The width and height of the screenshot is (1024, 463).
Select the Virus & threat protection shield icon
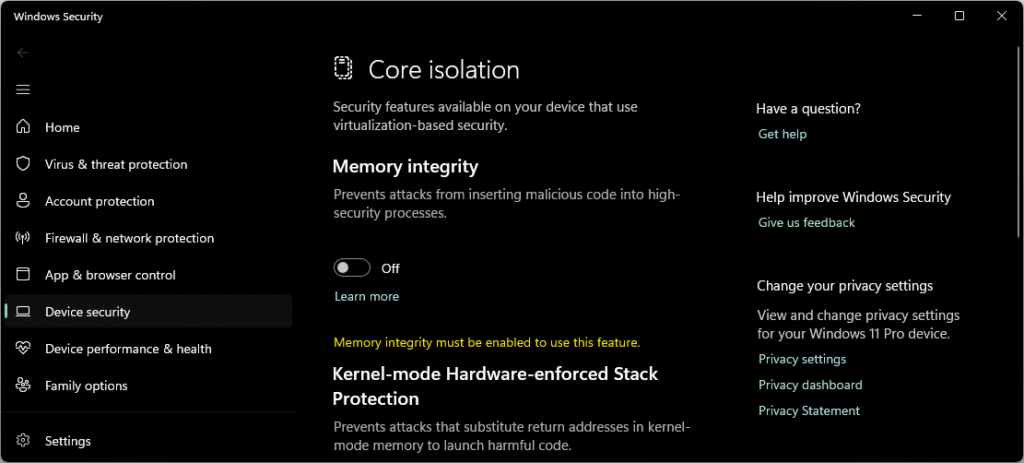pos(23,164)
